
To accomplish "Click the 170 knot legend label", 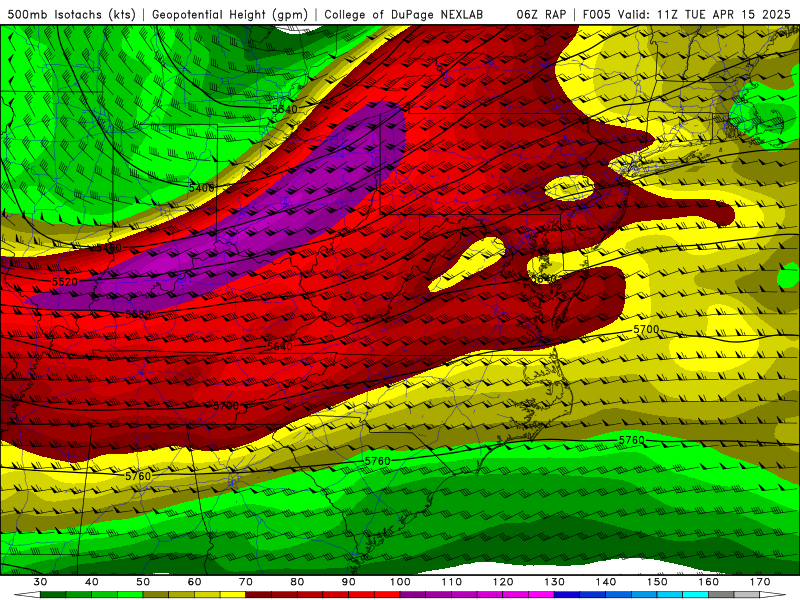I will click(760, 582).
